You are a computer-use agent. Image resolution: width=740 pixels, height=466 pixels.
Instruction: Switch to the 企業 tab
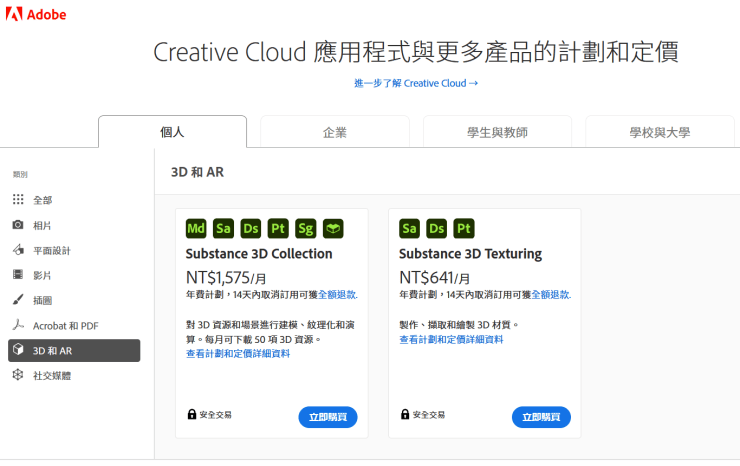click(335, 132)
